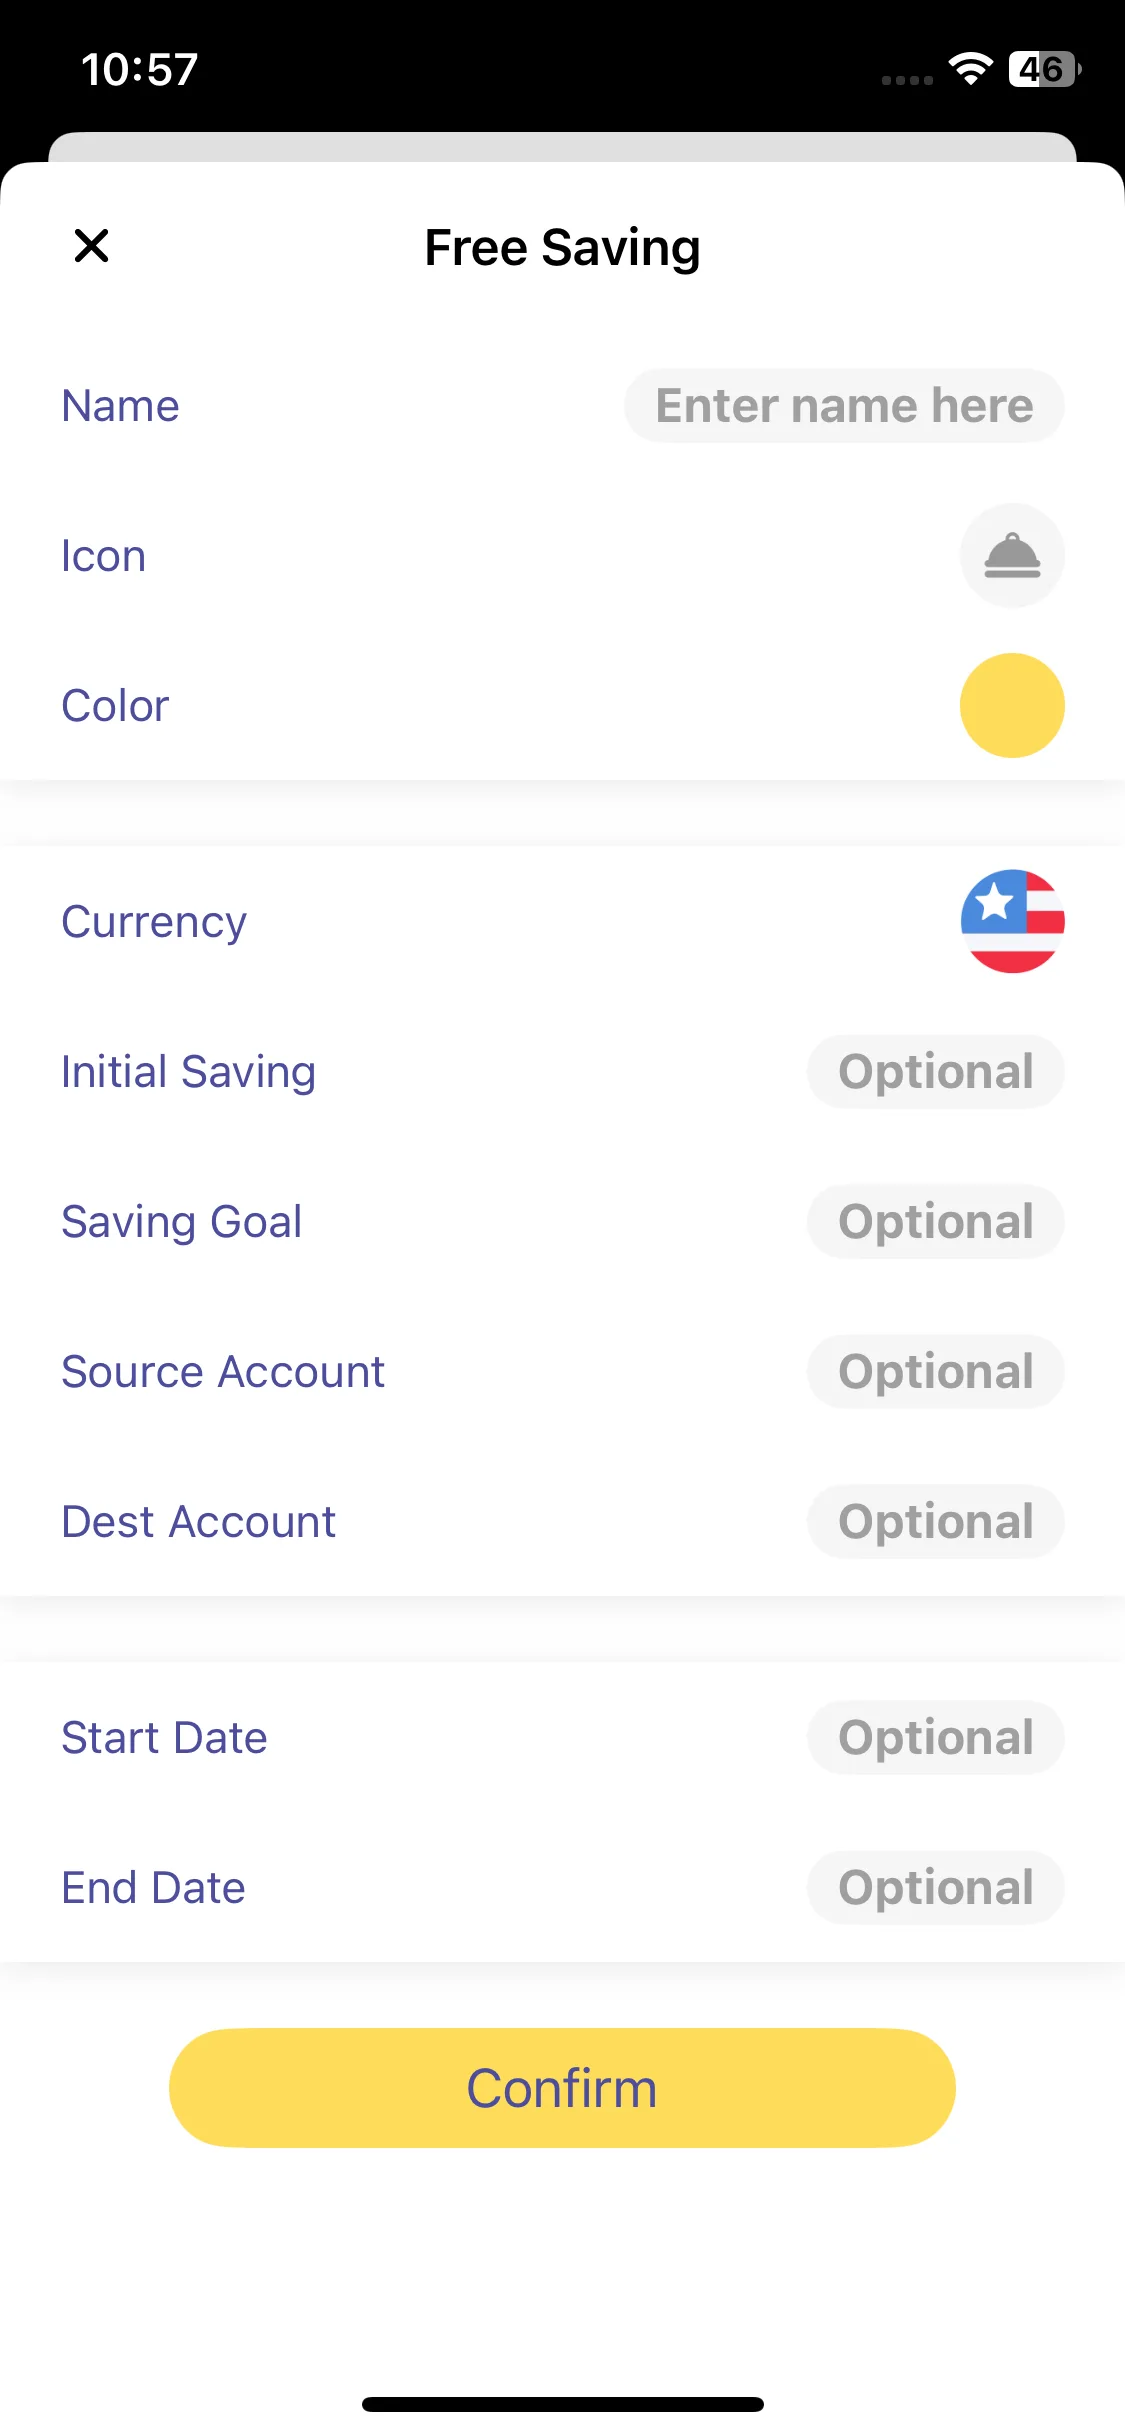
Task: Tap the home indicator bar
Action: pyautogui.click(x=562, y=2404)
